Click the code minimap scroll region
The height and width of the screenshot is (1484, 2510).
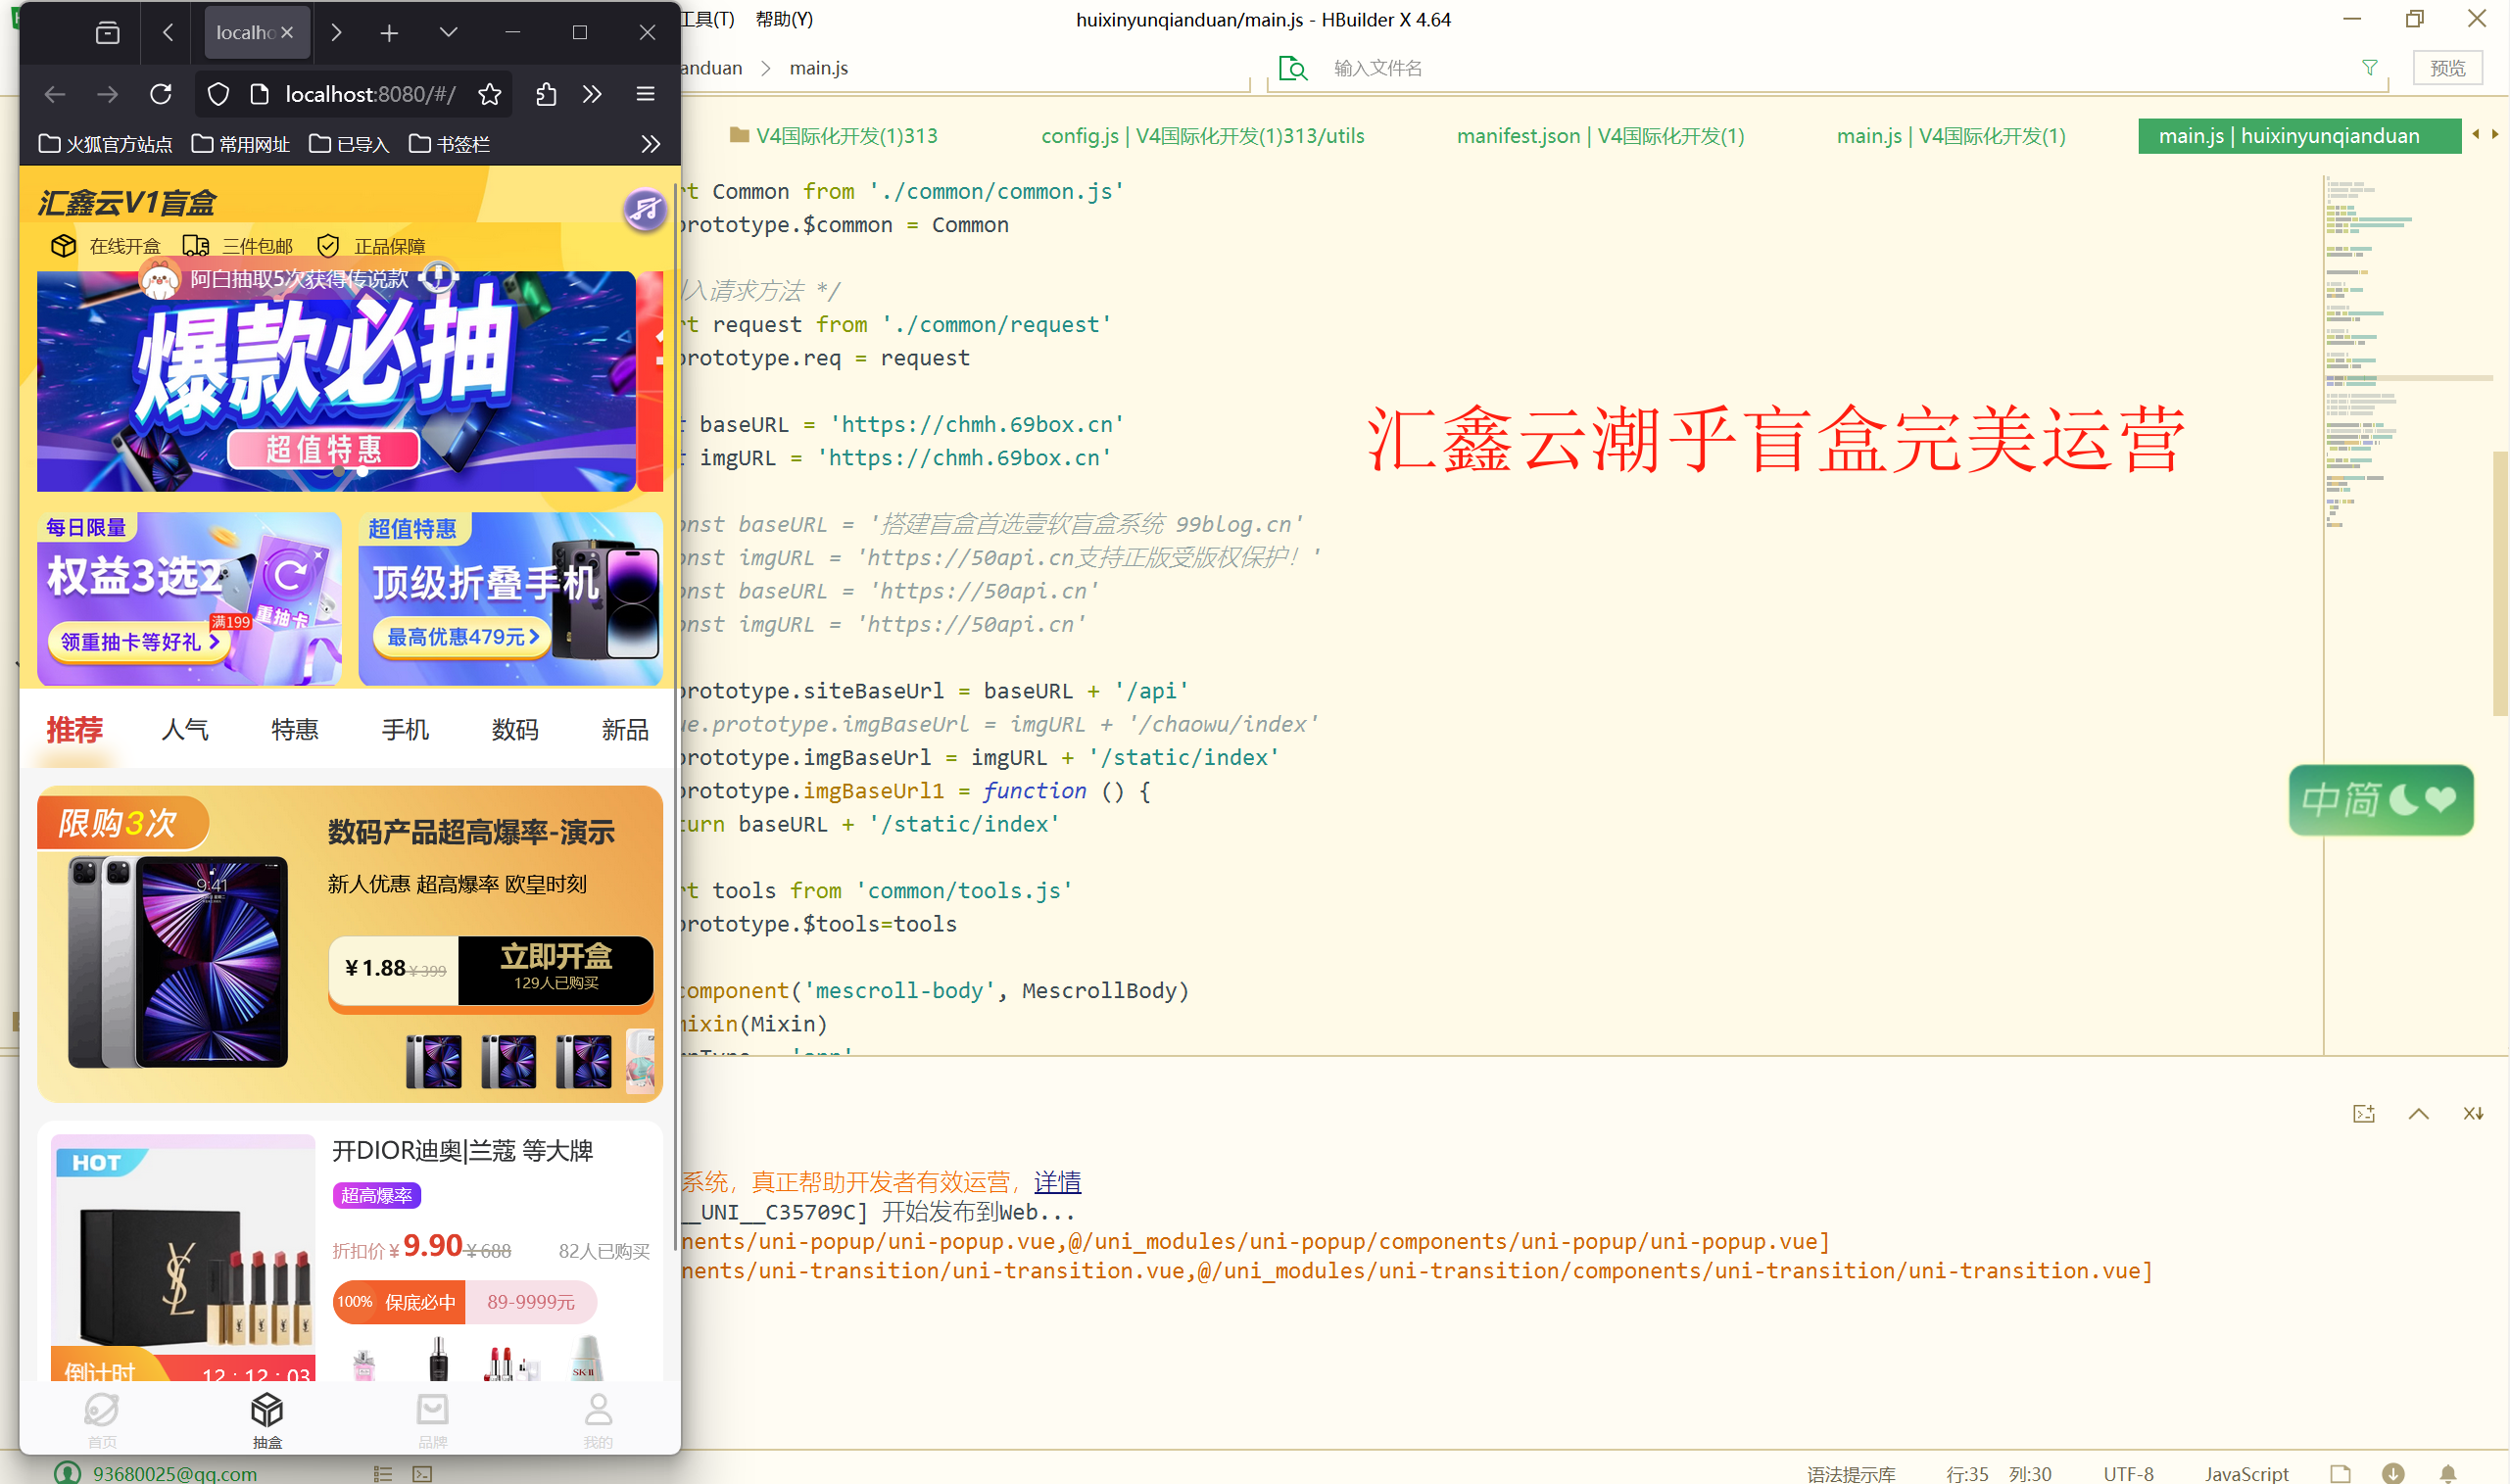click(x=2380, y=350)
